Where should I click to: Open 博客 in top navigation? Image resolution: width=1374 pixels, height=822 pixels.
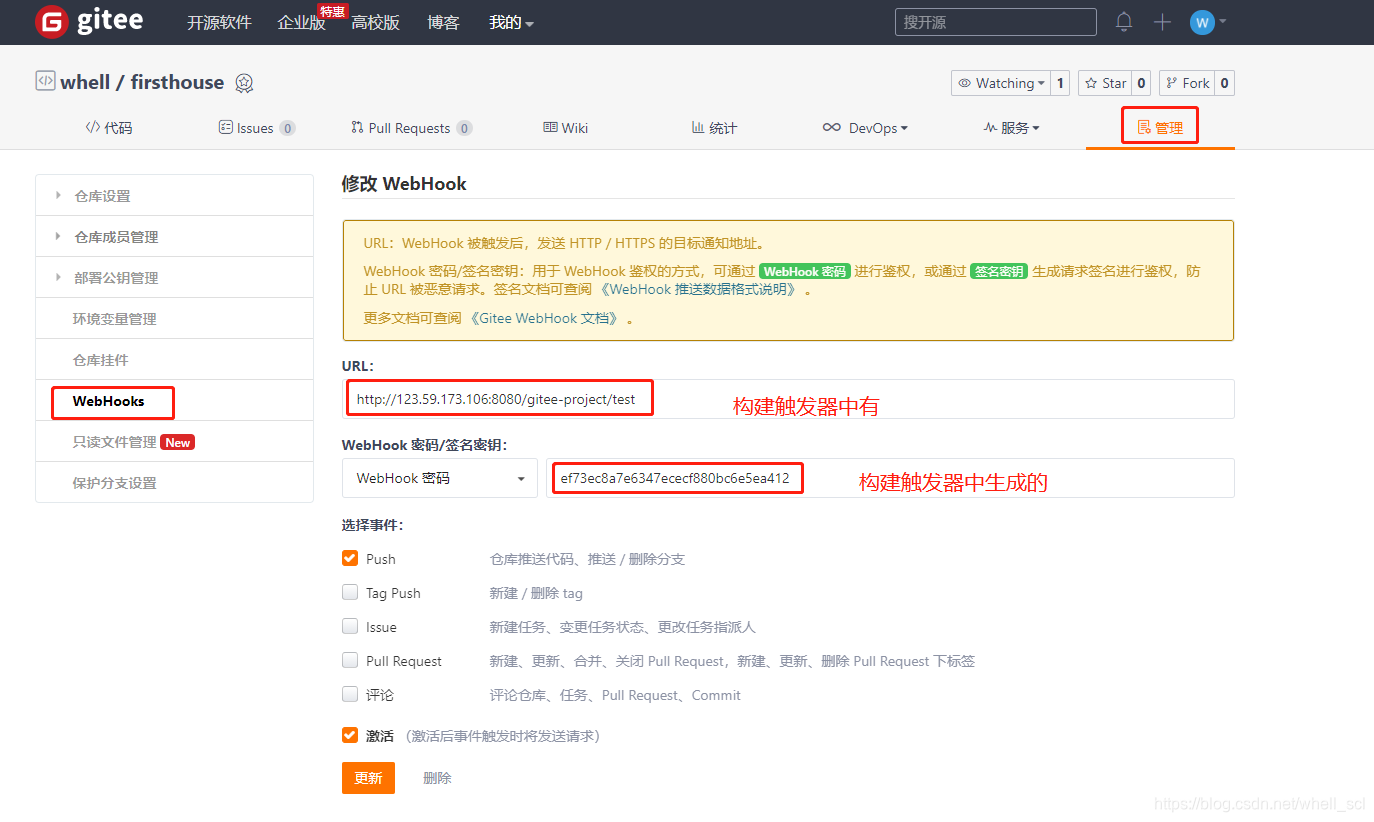click(443, 22)
